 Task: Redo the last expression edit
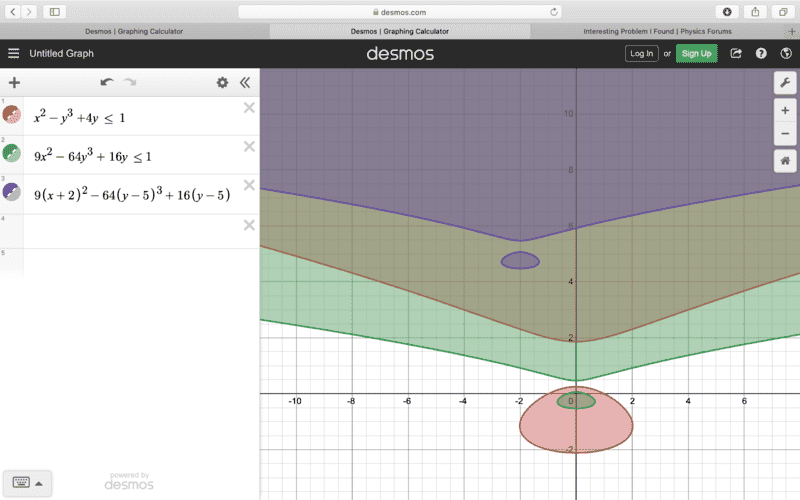click(130, 82)
